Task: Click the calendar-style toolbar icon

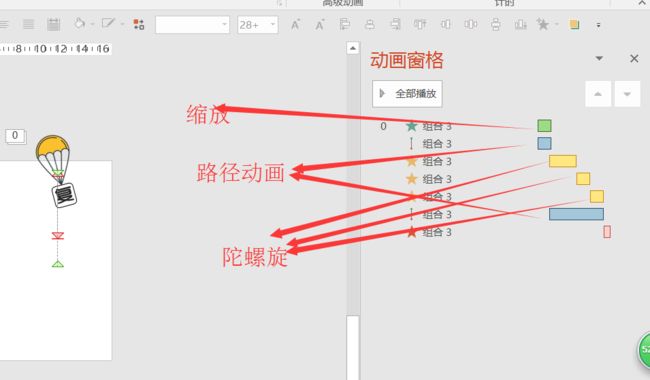Action: (53, 24)
